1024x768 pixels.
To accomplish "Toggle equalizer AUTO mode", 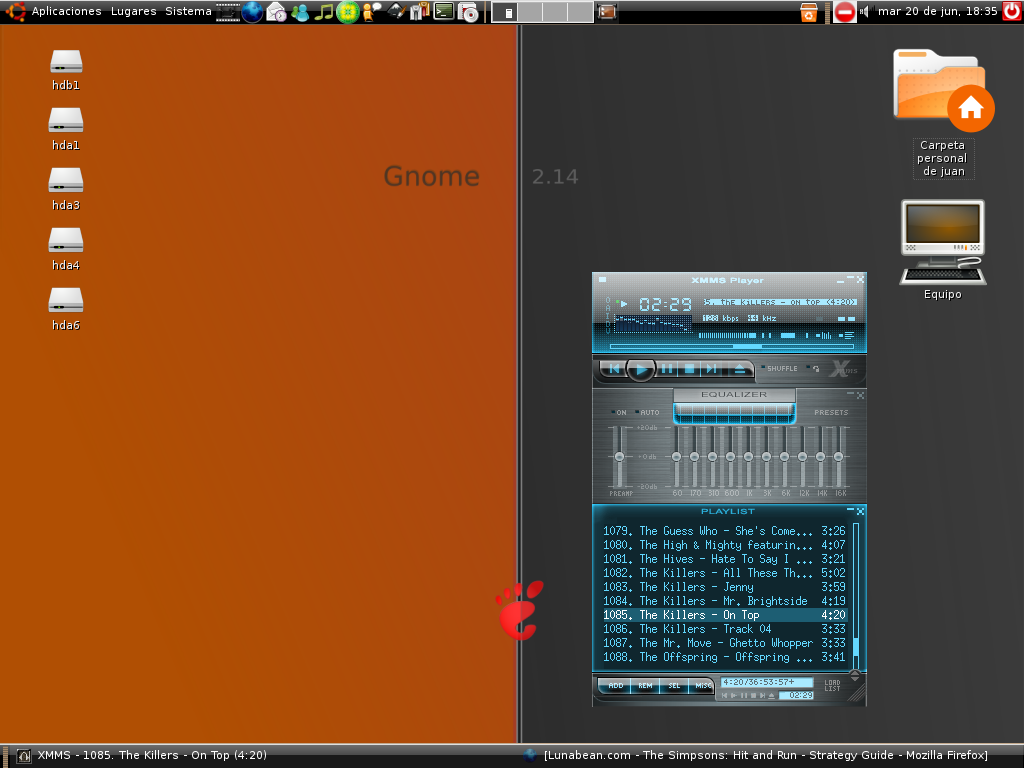I will click(x=647, y=412).
